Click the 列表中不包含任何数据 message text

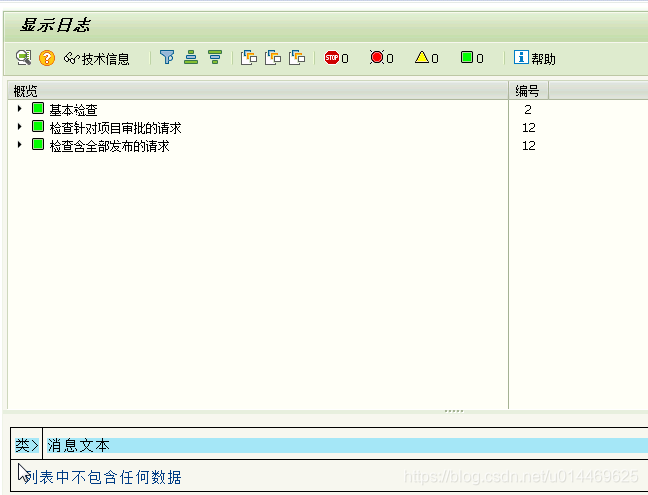pyautogui.click(x=102, y=477)
